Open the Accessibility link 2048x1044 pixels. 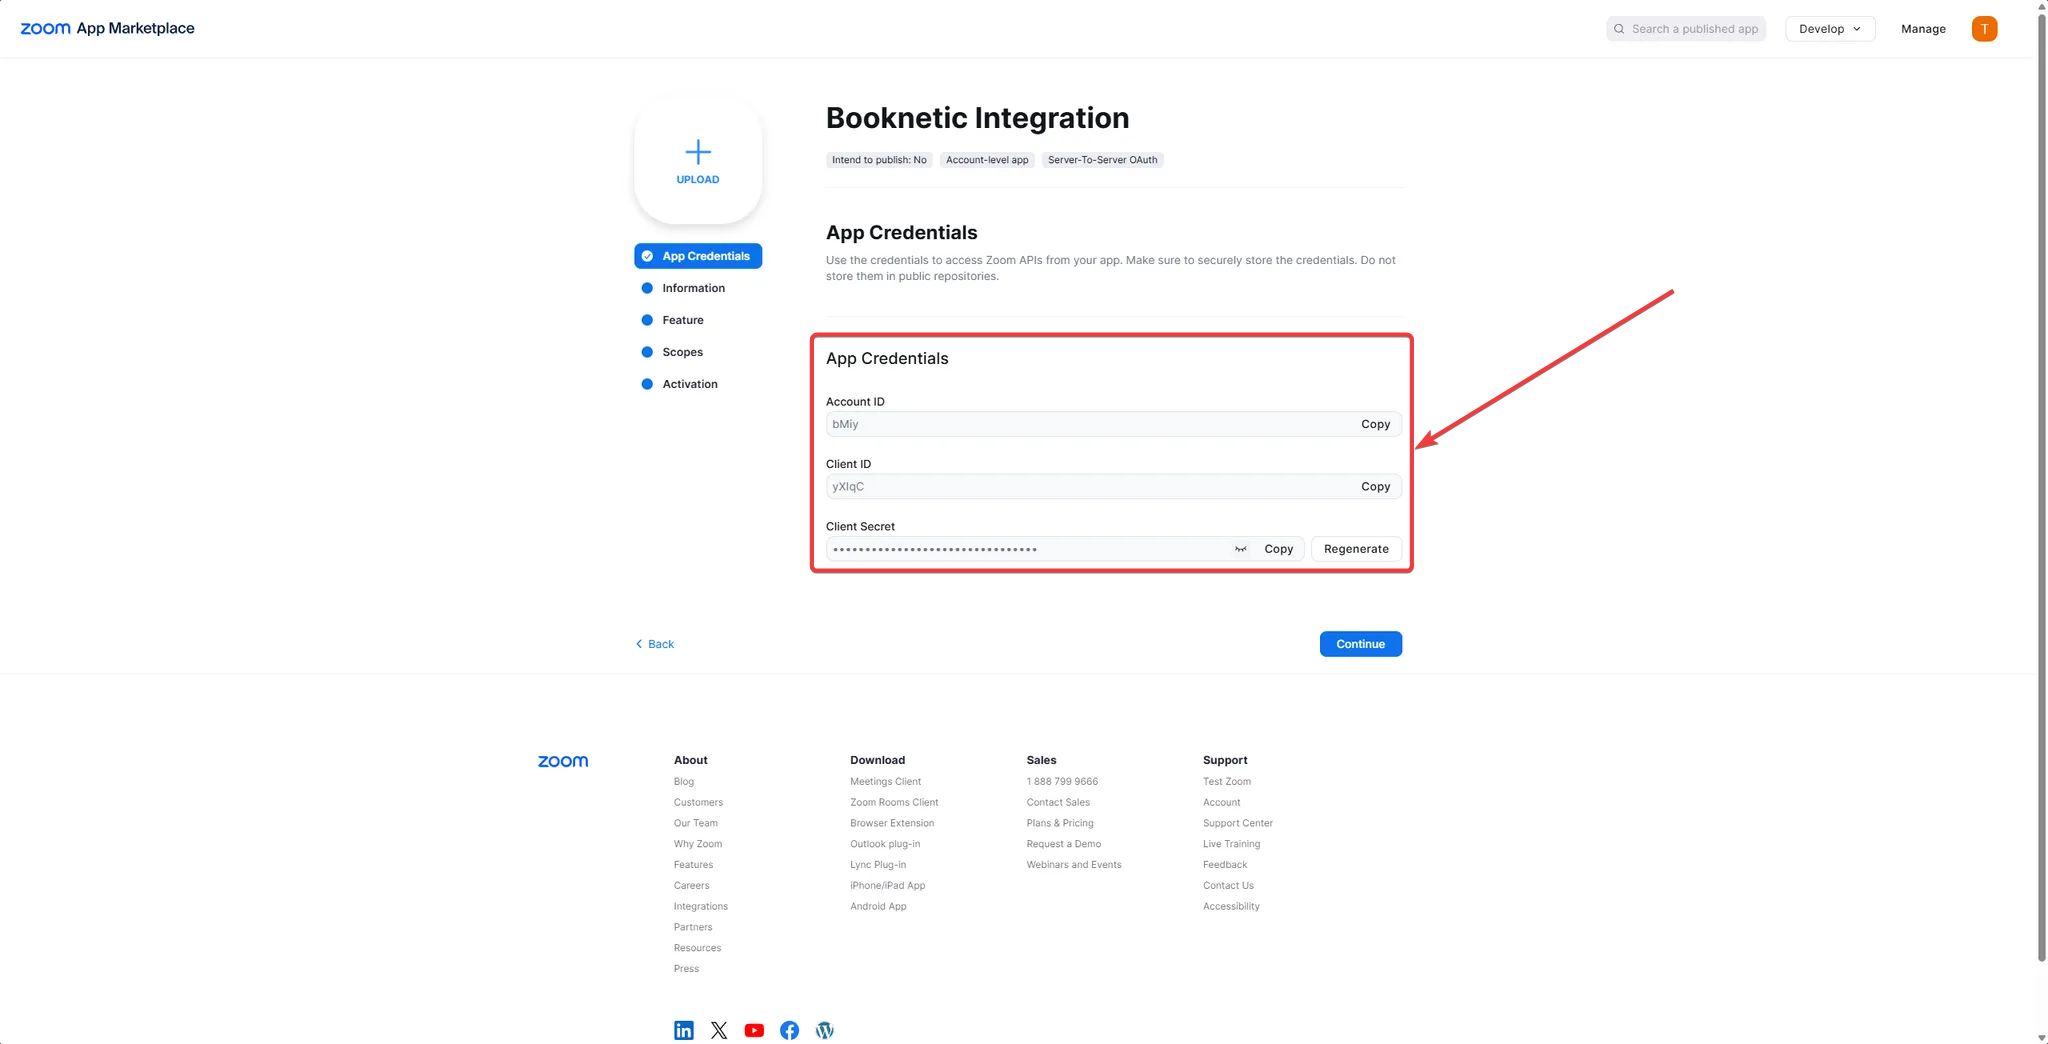tap(1231, 907)
